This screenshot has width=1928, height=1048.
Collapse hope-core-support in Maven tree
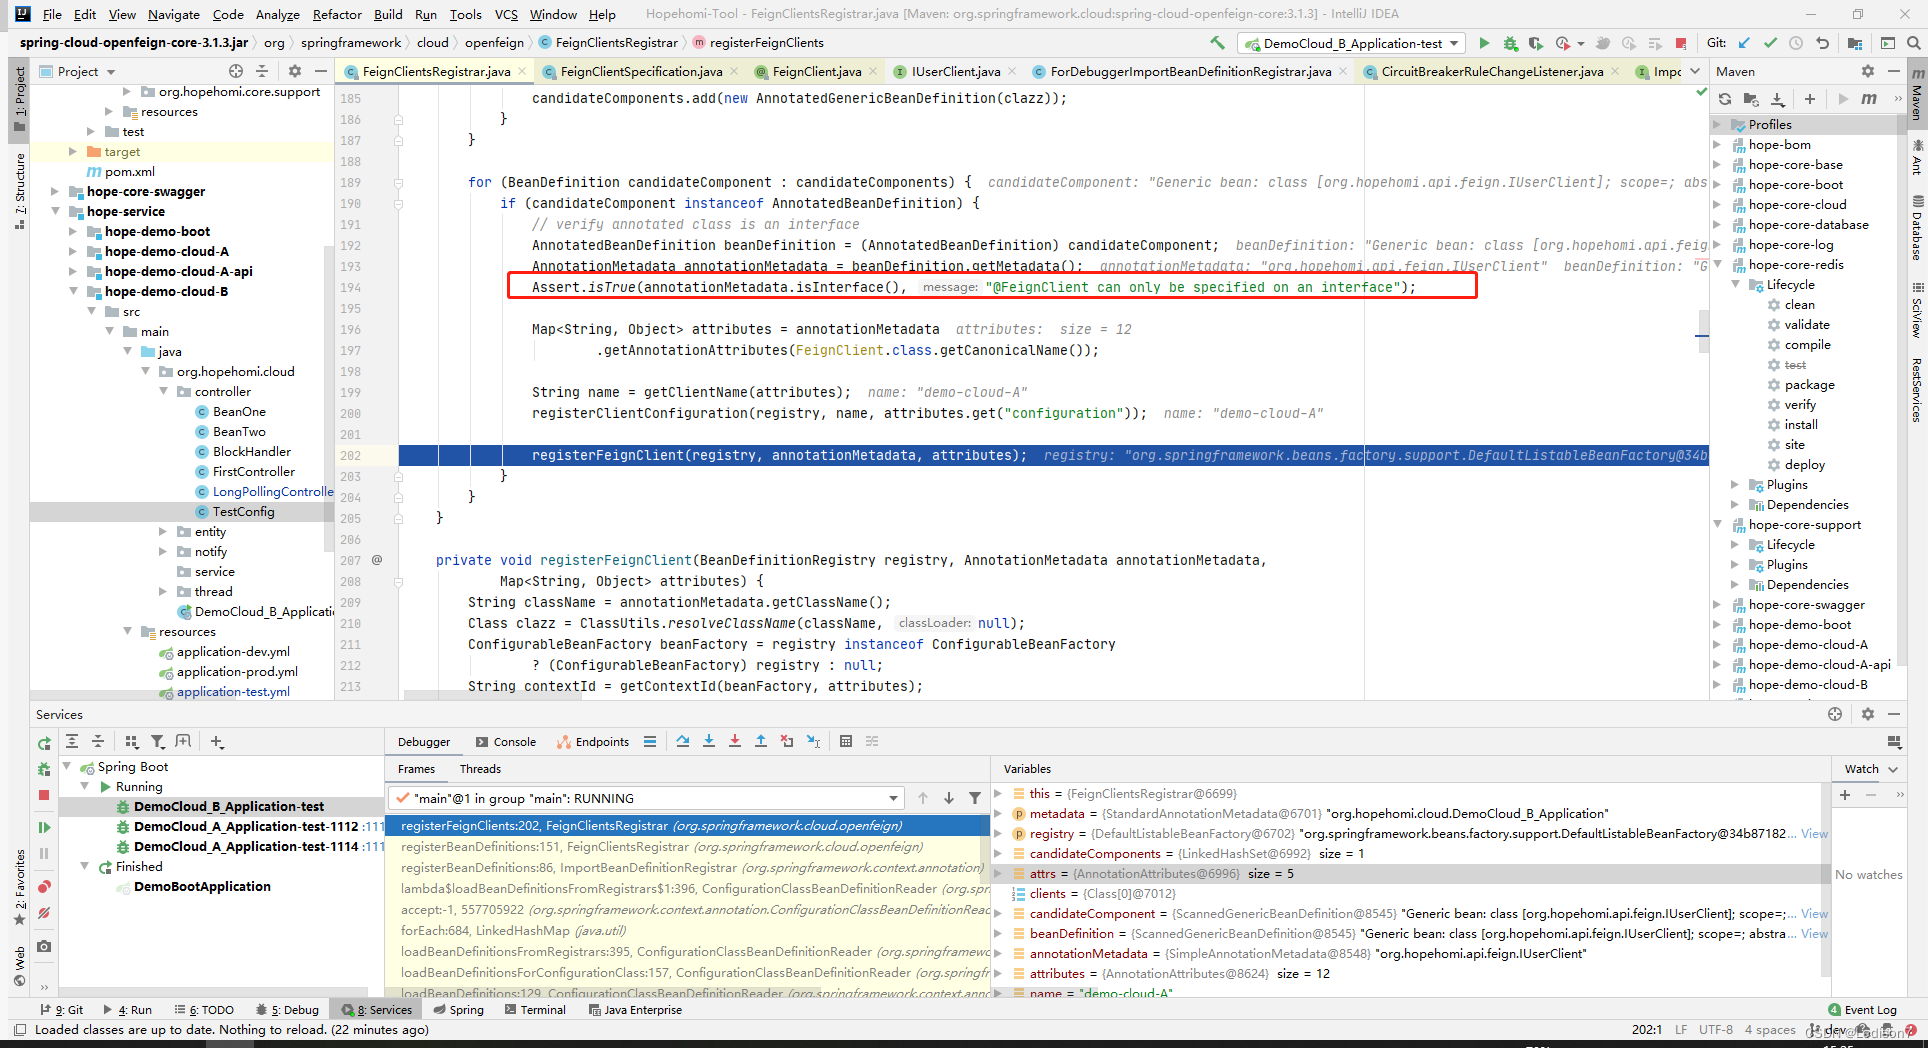click(x=1718, y=524)
